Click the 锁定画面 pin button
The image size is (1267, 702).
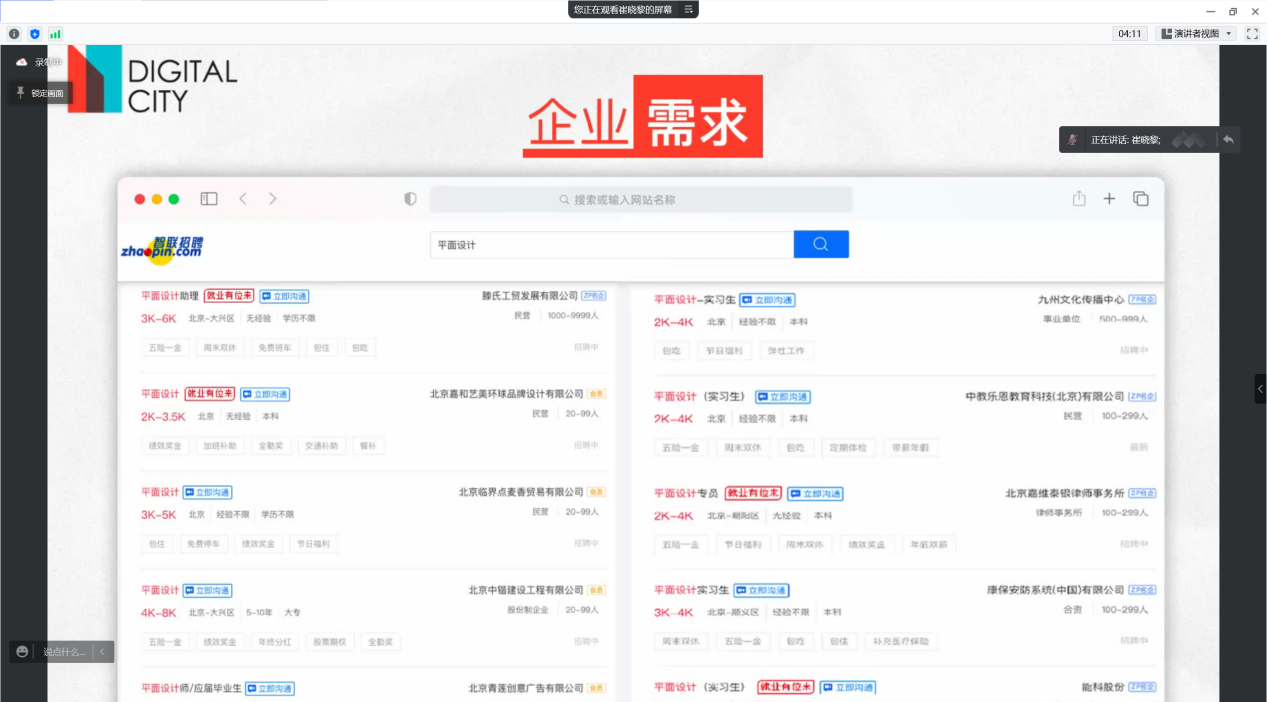coord(40,93)
